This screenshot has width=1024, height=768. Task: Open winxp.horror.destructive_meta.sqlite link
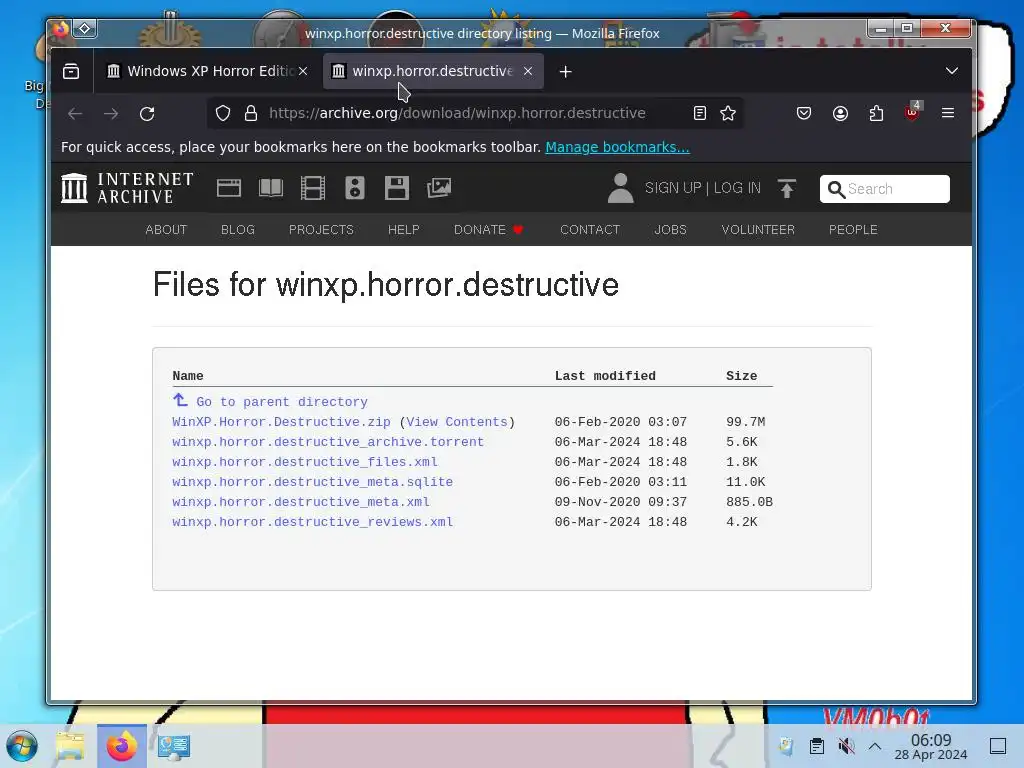pyautogui.click(x=313, y=482)
